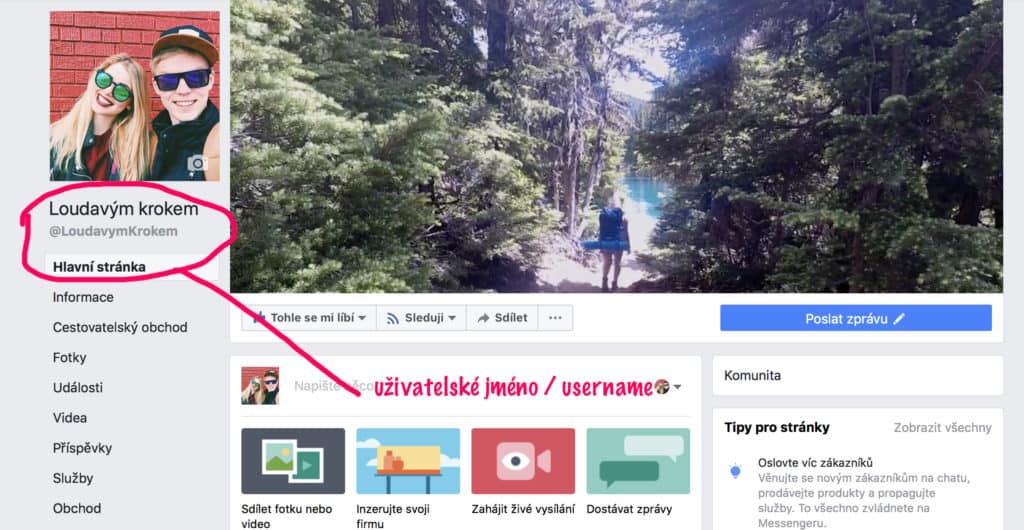The image size is (1024, 530).
Task: Click the @LoudavymKrokem username
Action: [x=113, y=232]
